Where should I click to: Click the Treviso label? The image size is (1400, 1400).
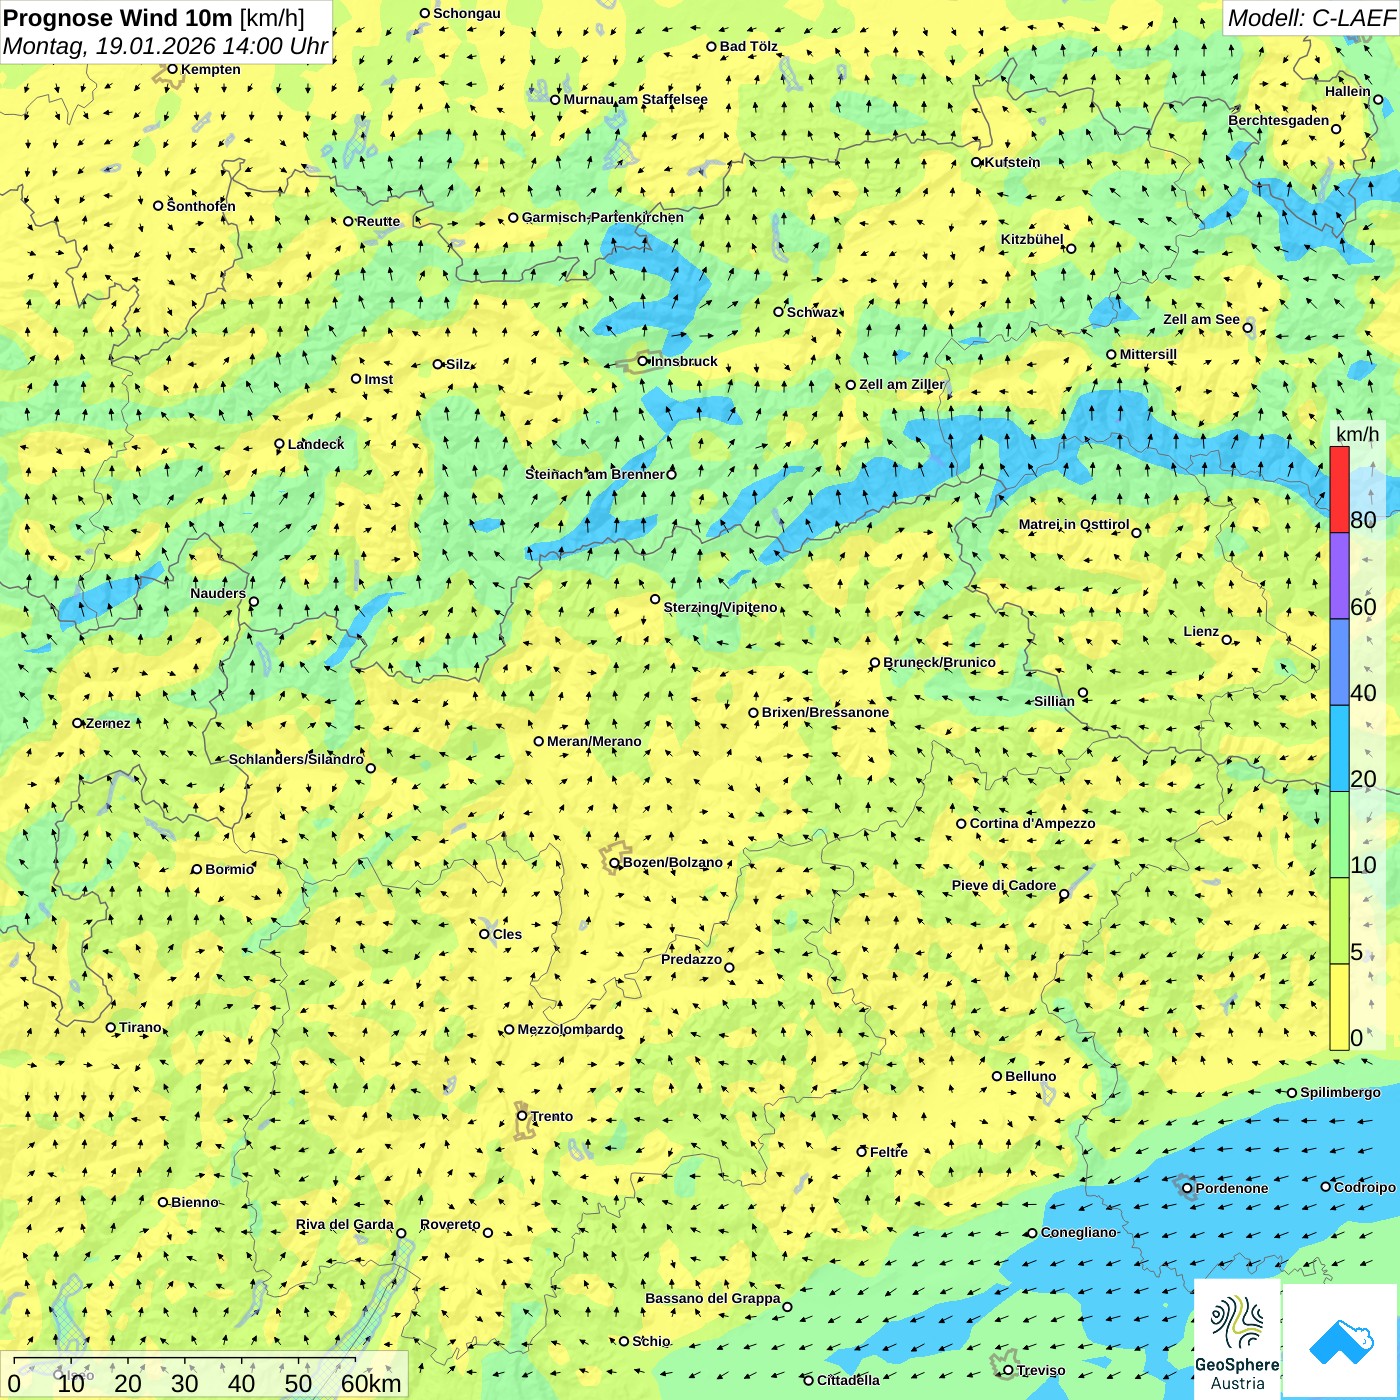point(1040,1370)
